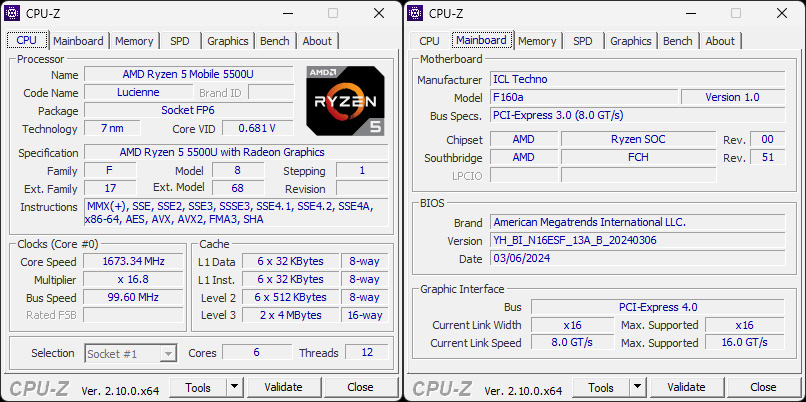This screenshot has height=402, width=806.
Task: Minimize the left CPU-Z window
Action: 287,13
